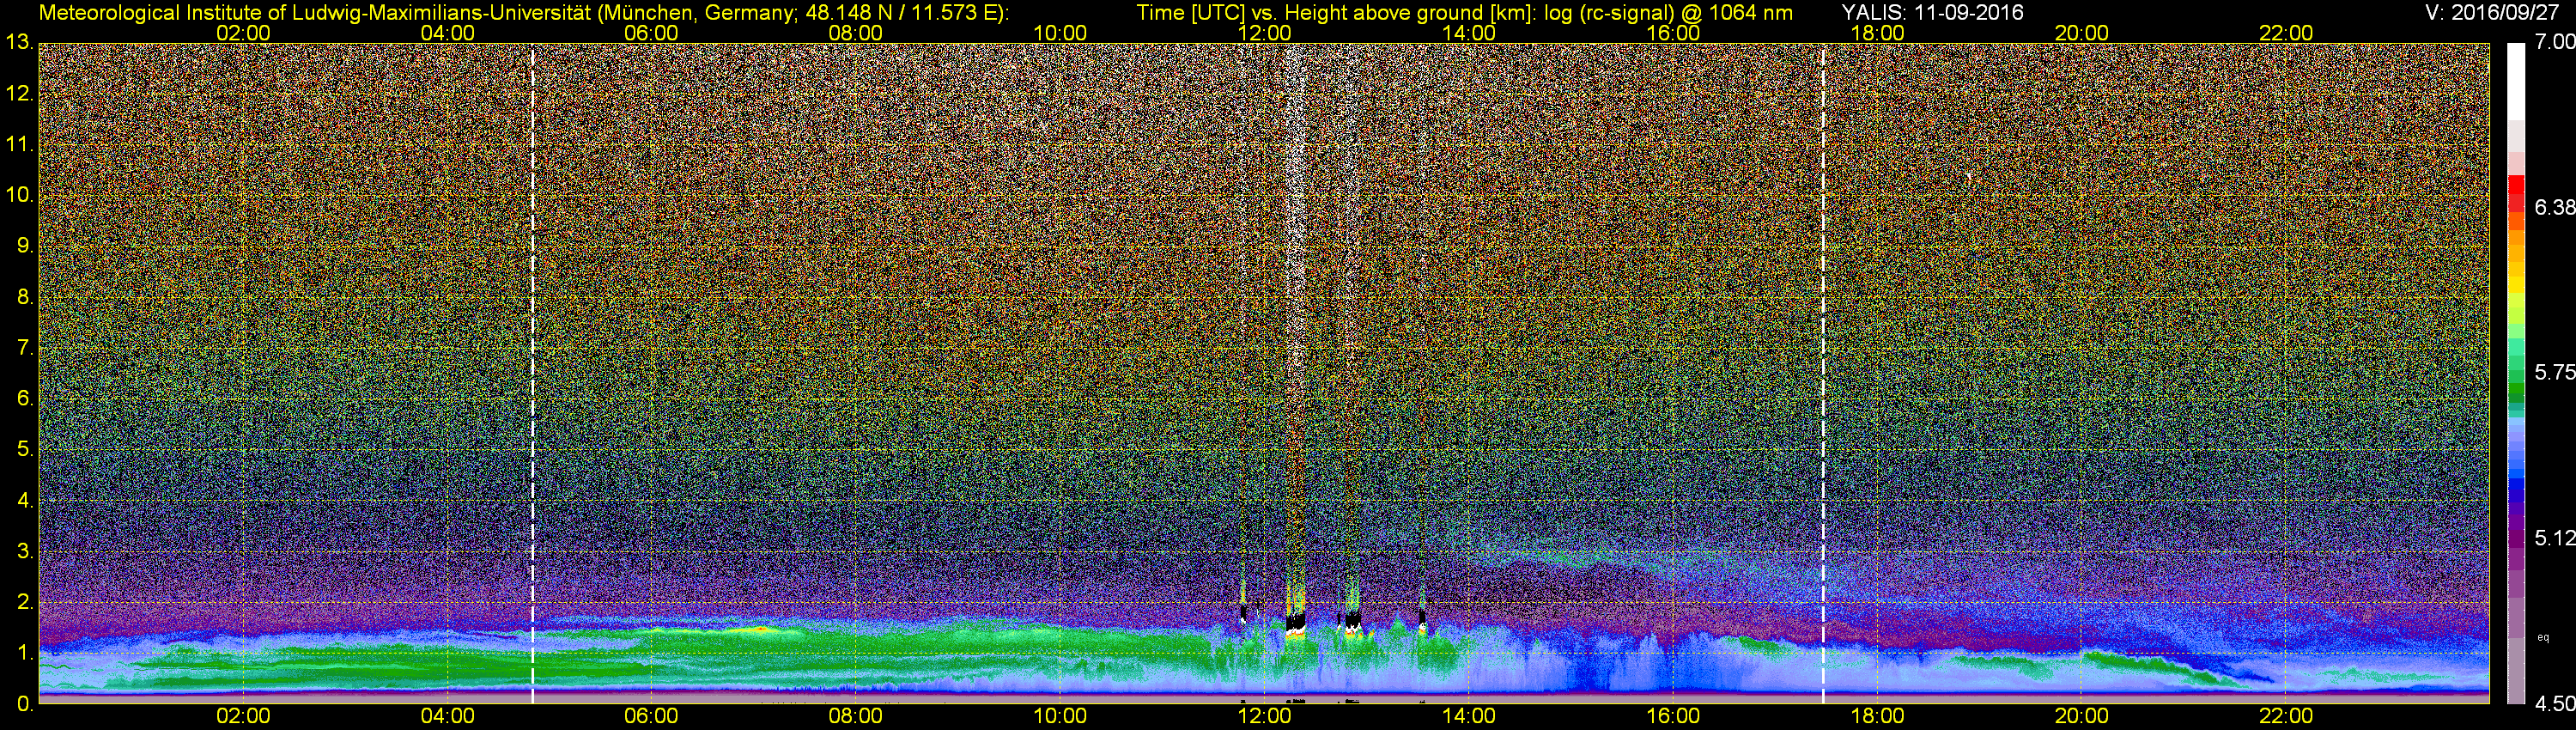The image size is (2576, 730).
Task: Click the 5 km height axis label
Action: 25,449
